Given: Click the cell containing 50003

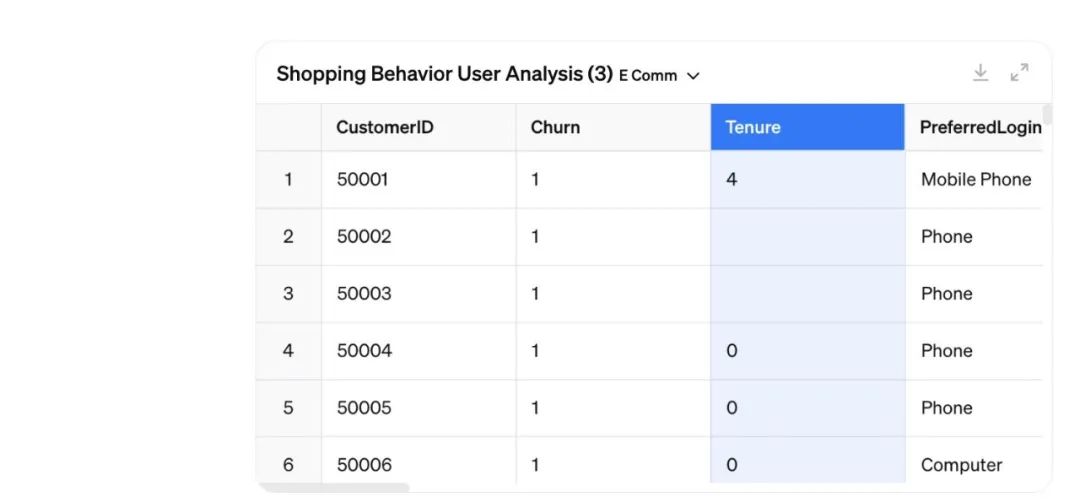Looking at the screenshot, I should tap(418, 294).
